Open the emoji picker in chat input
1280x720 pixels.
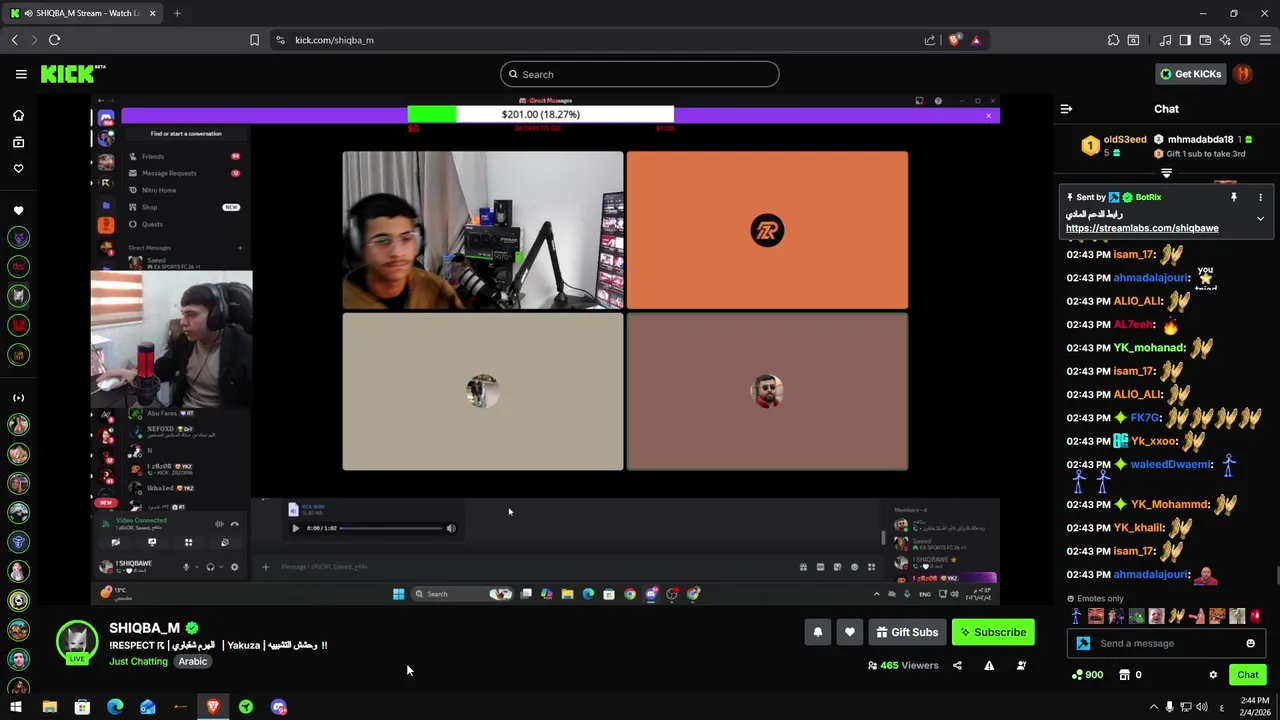[x=1250, y=643]
